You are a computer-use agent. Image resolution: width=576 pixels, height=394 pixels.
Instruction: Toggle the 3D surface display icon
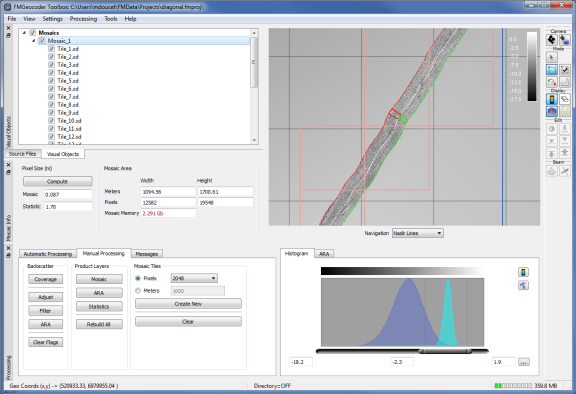click(x=551, y=112)
